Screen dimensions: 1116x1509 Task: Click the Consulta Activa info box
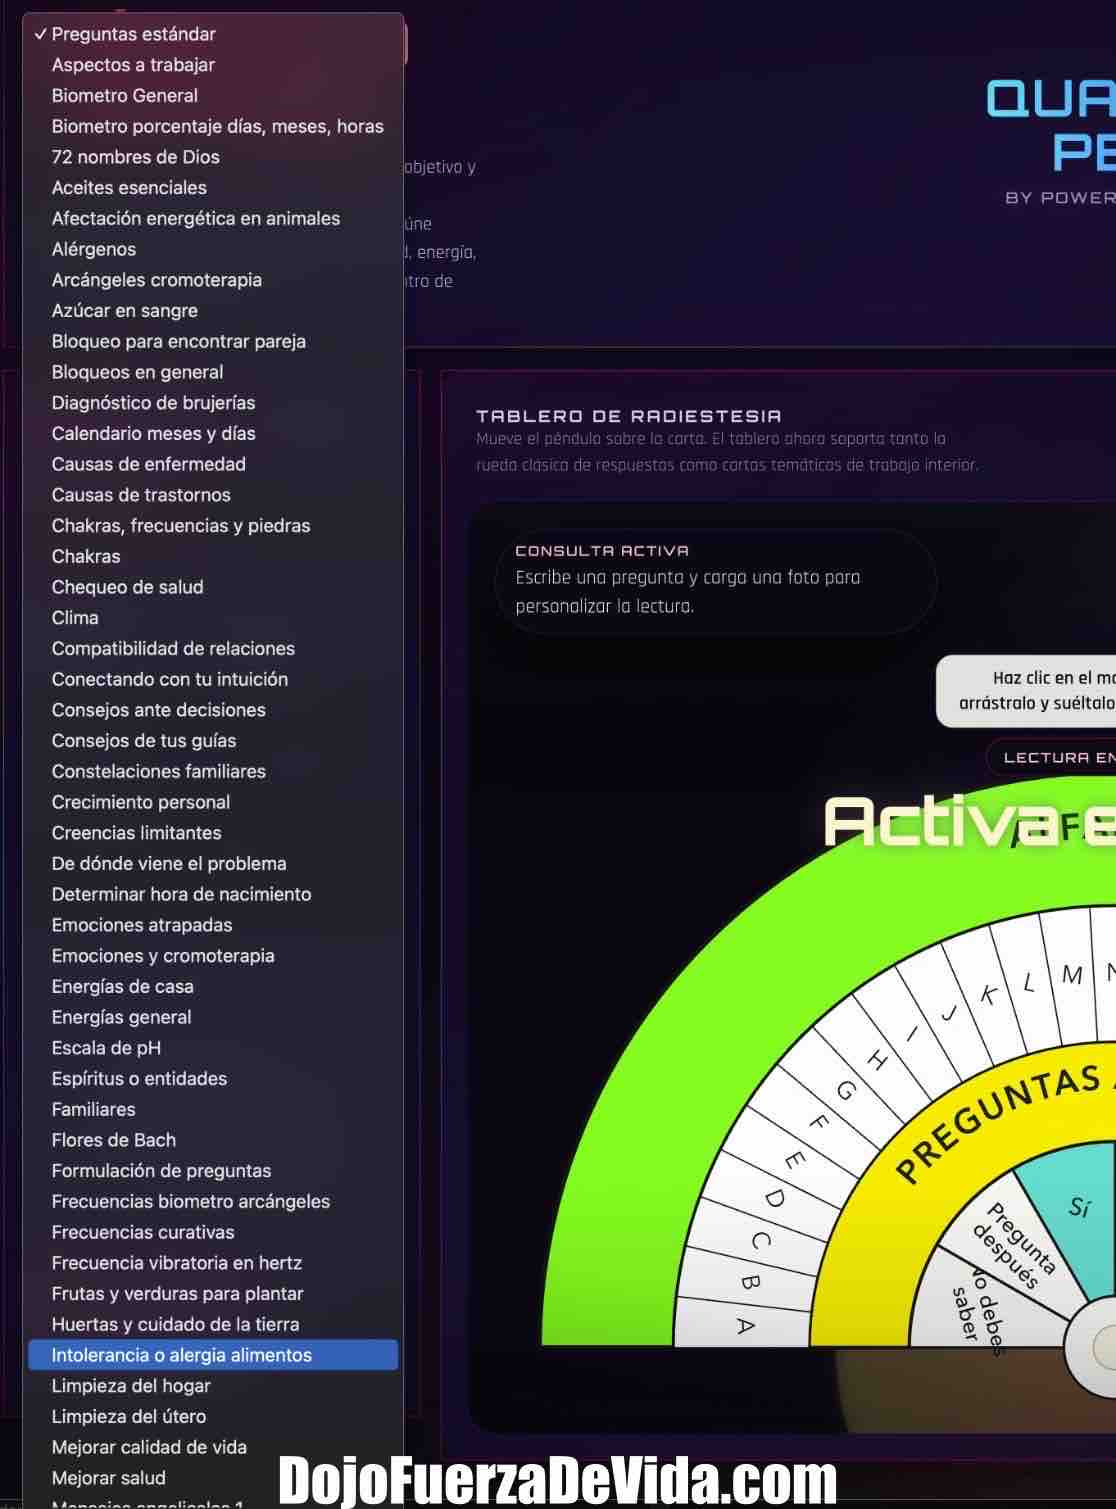pyautogui.click(x=716, y=581)
